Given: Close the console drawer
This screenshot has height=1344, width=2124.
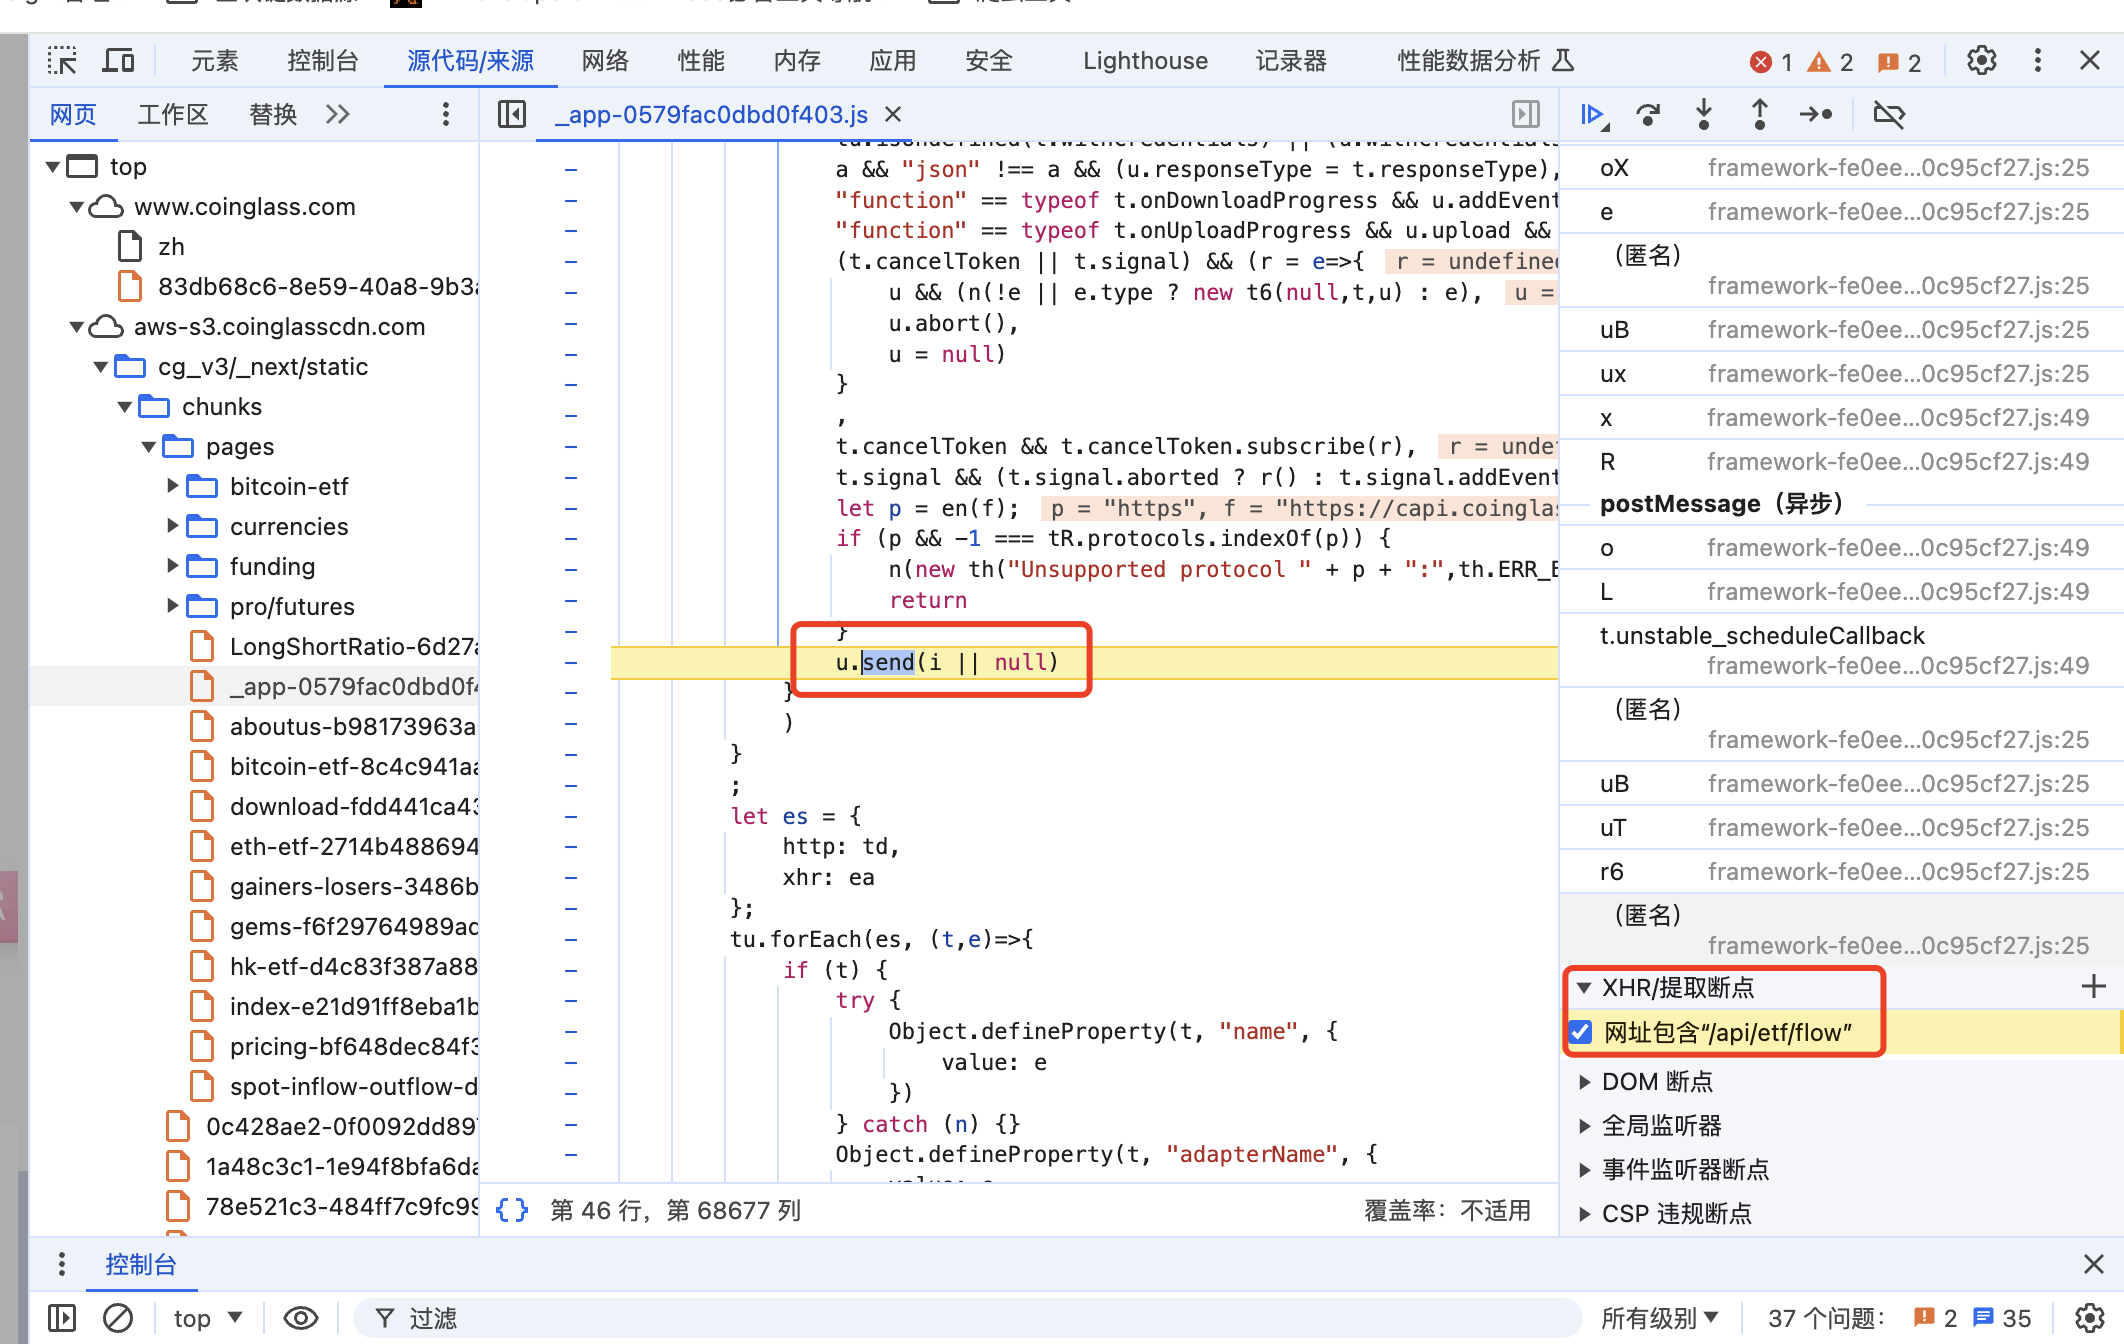Looking at the screenshot, I should (2093, 1264).
